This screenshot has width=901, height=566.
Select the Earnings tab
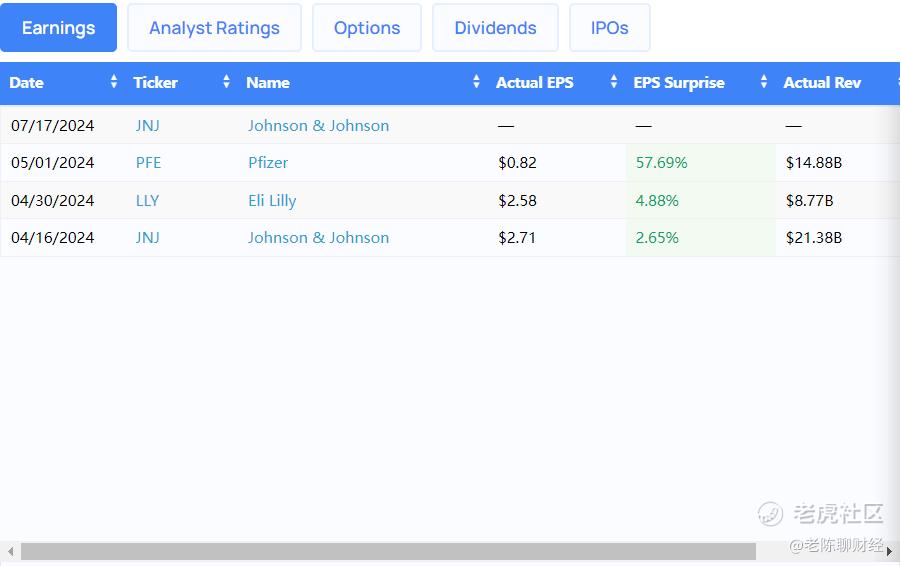[x=58, y=28]
